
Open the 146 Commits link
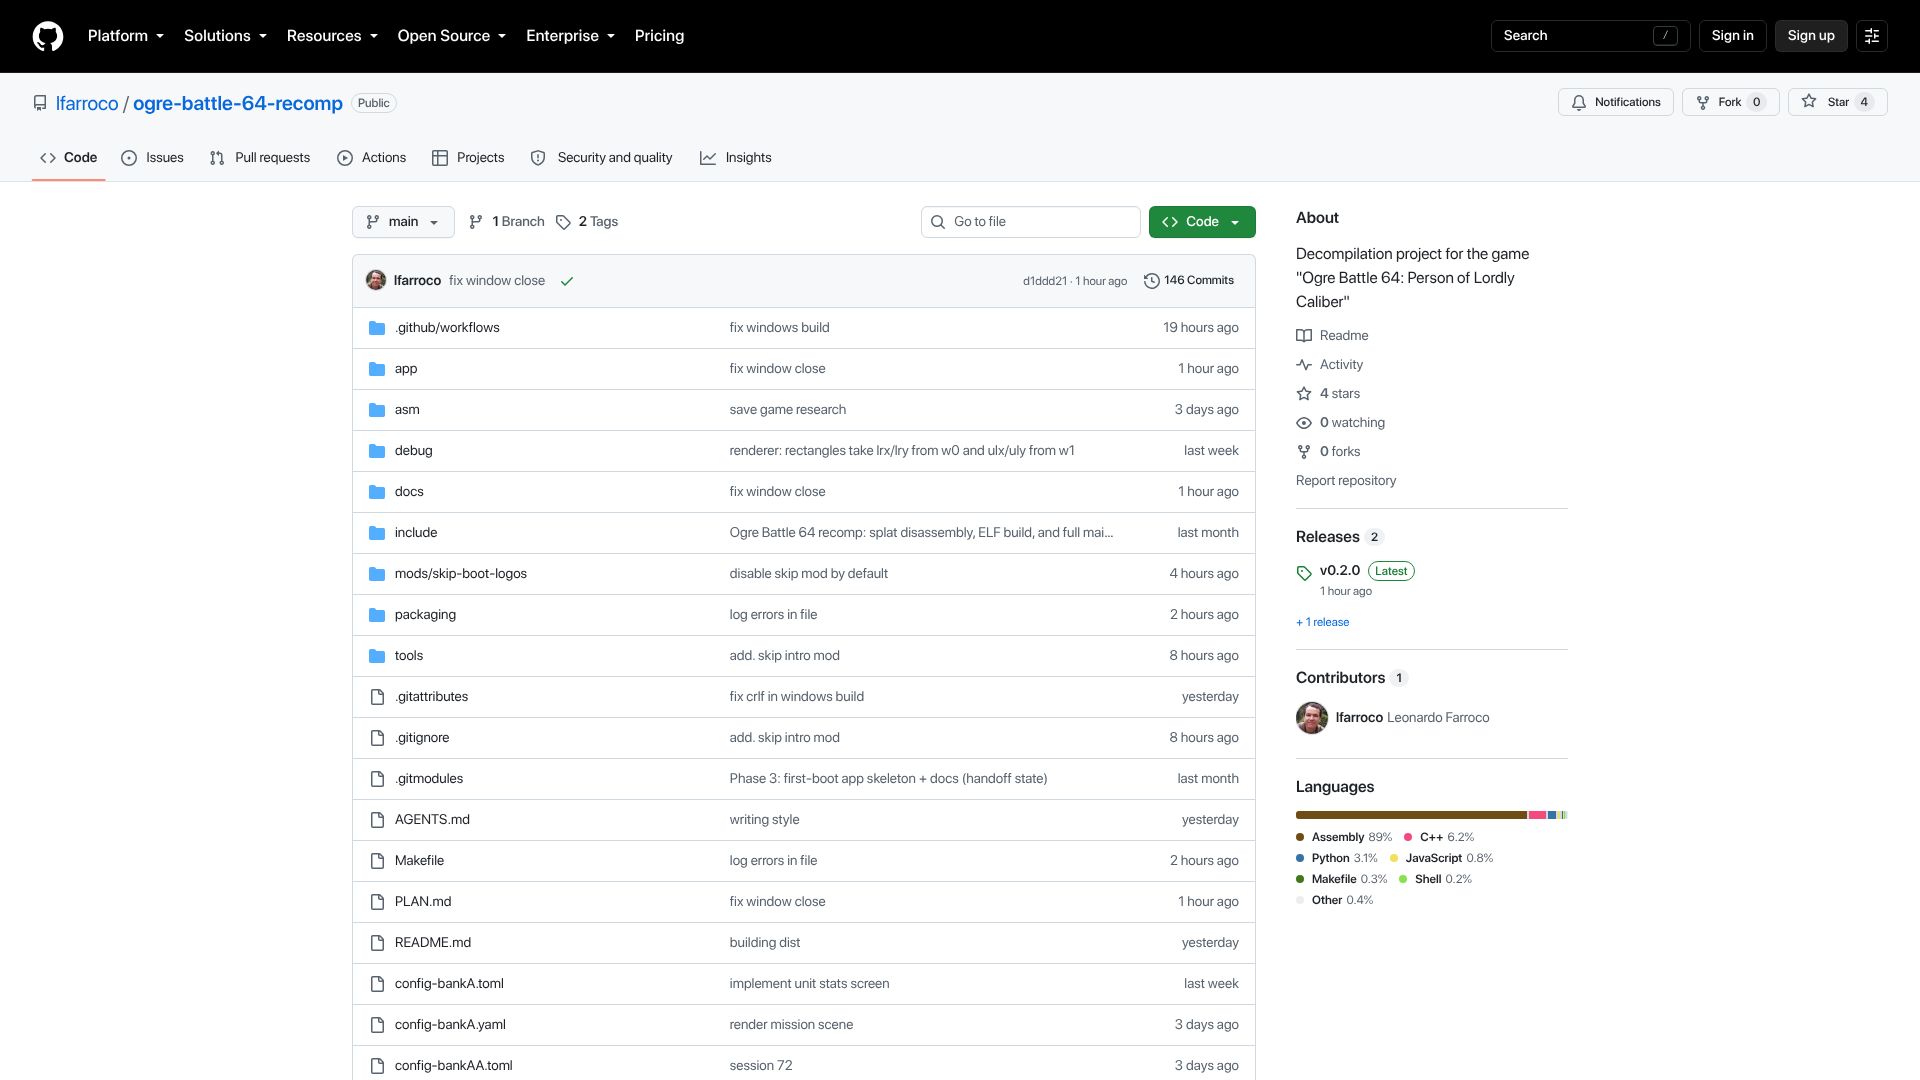click(x=1189, y=281)
